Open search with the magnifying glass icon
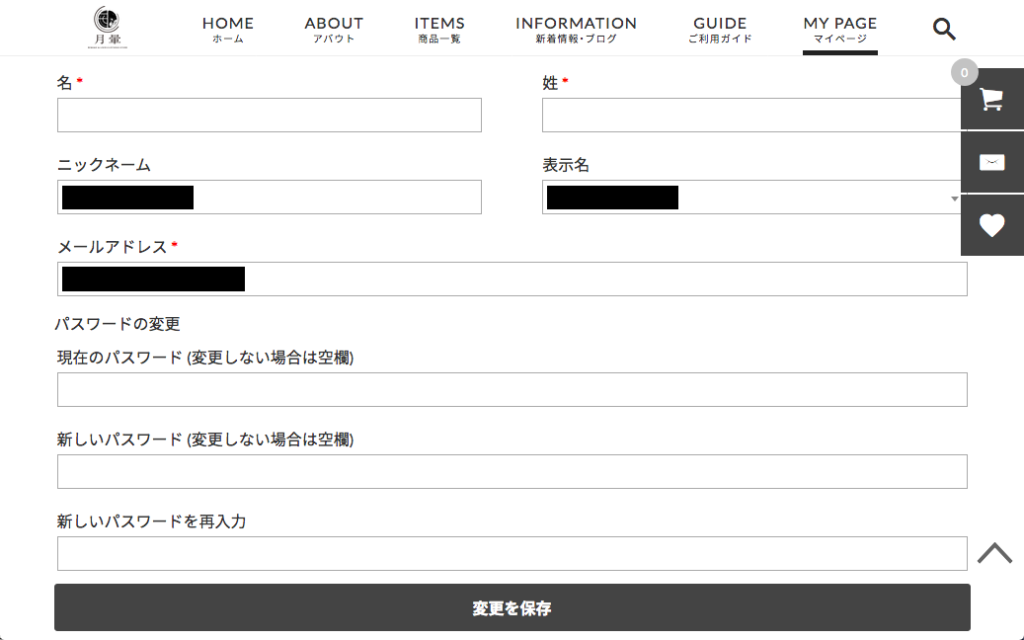The height and width of the screenshot is (640, 1024). coord(944,29)
